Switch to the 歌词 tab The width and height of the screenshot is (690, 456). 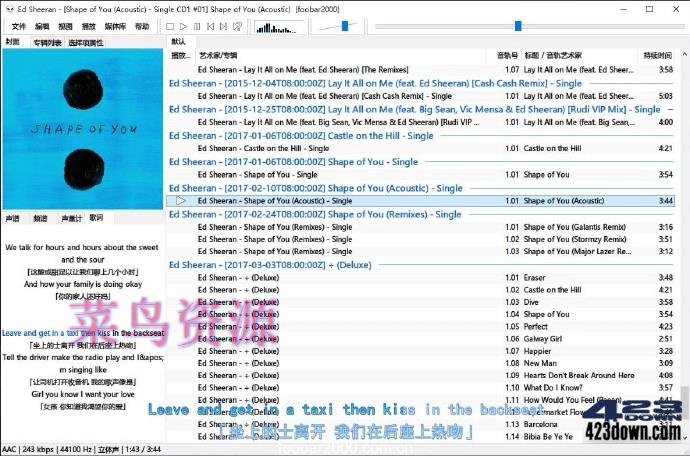pyautogui.click(x=96, y=217)
